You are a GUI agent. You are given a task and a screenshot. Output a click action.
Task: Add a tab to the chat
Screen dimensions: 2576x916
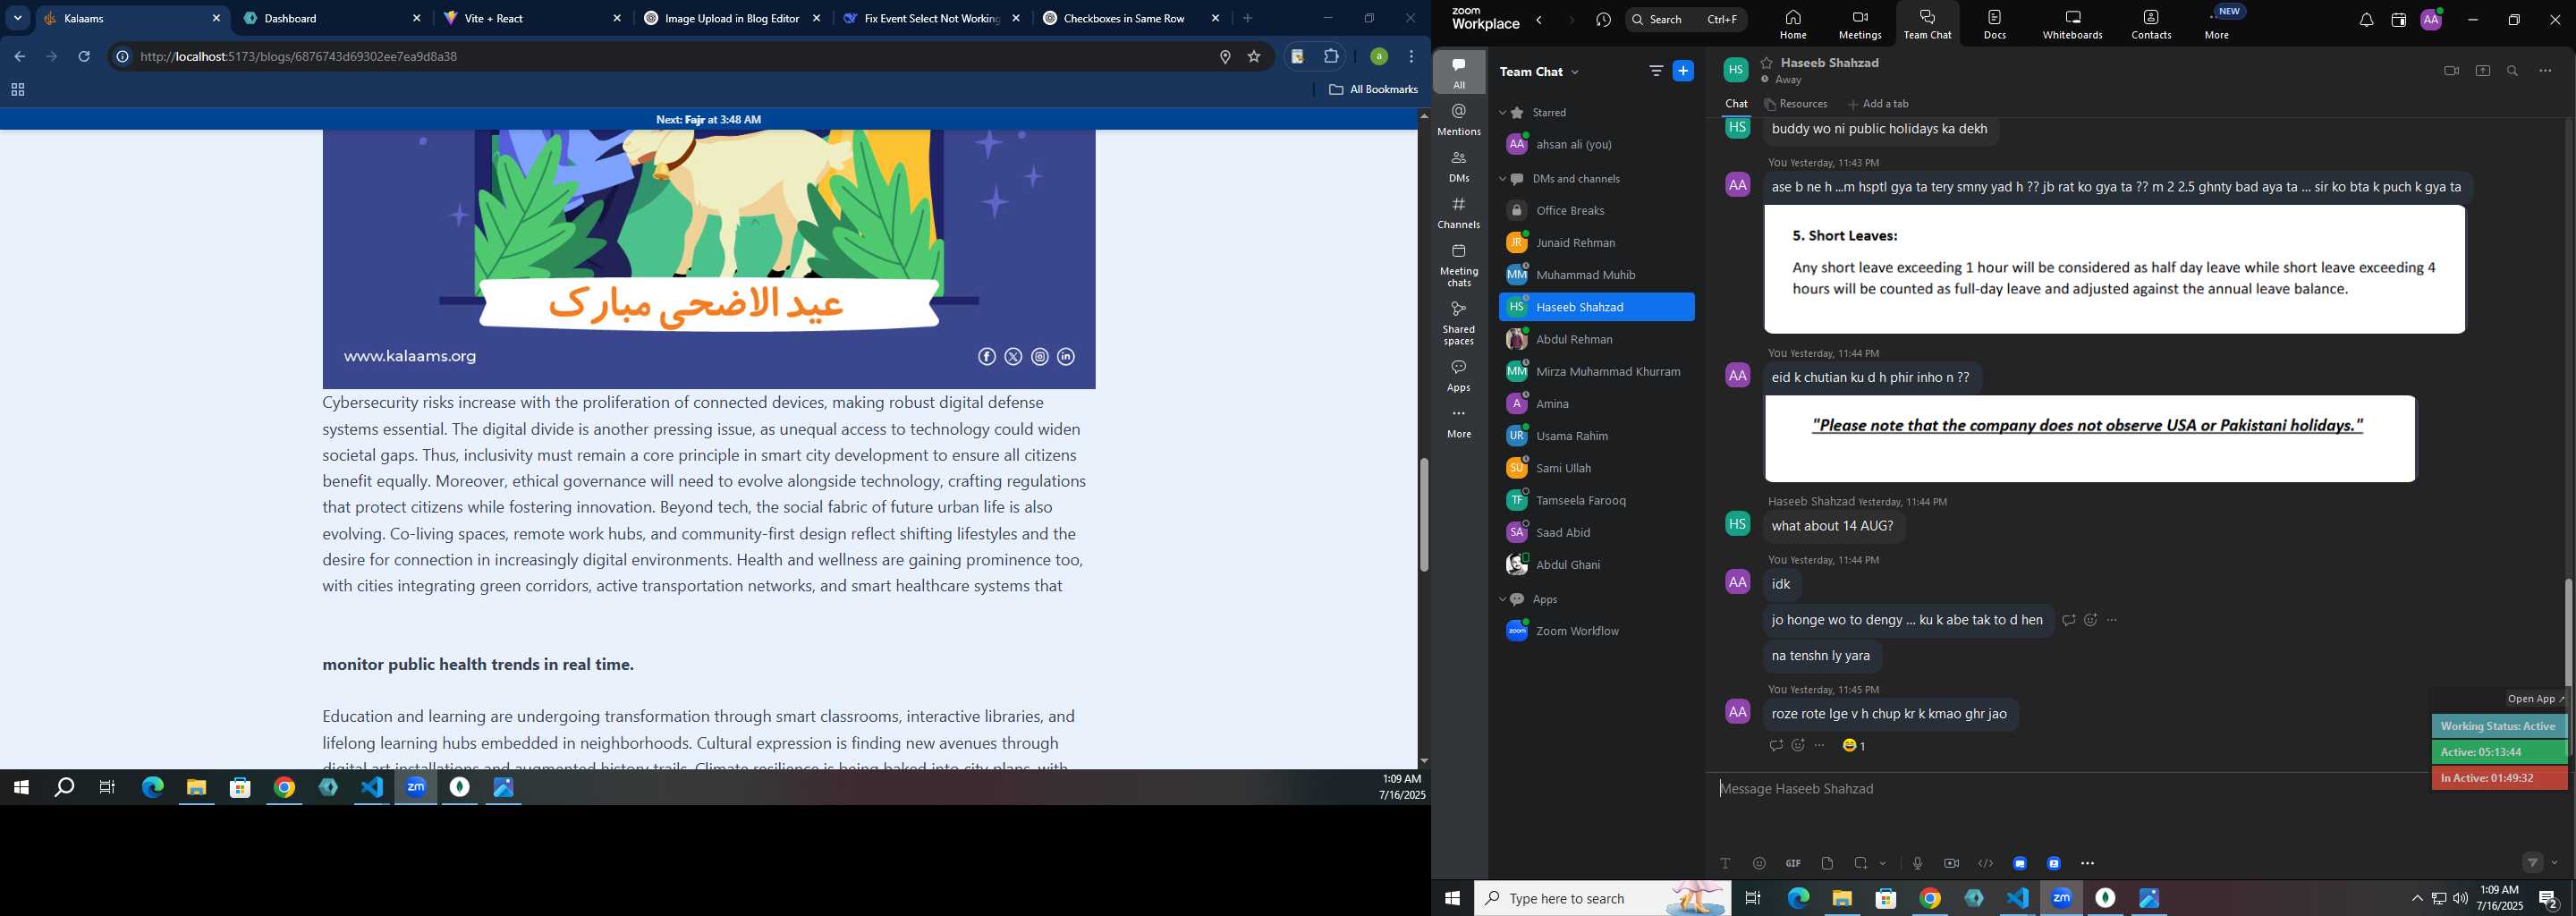coord(1878,104)
